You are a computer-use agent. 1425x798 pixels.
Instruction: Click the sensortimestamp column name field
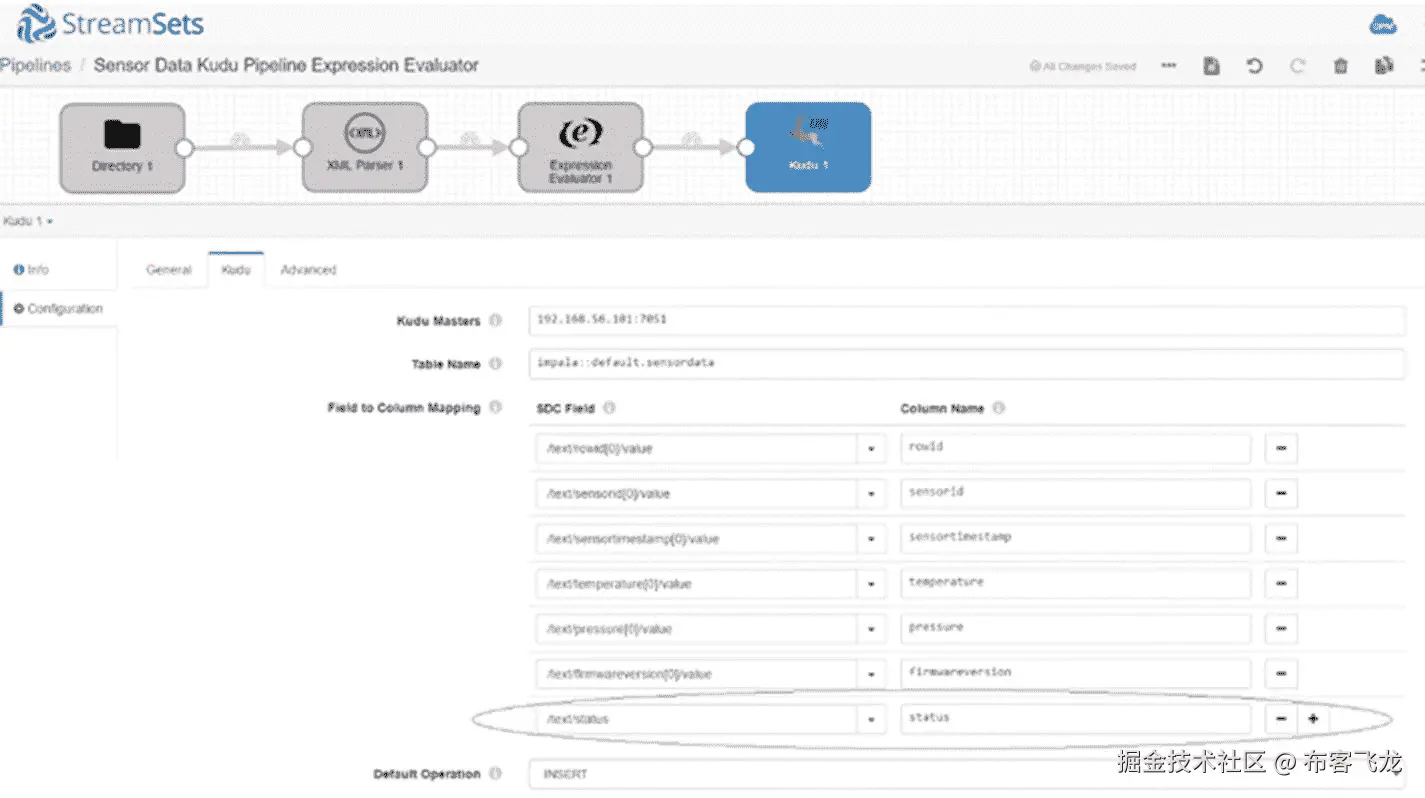tap(1075, 538)
